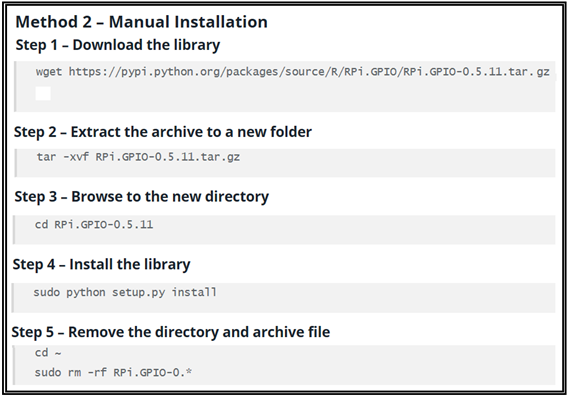Click the wget command word
The height and width of the screenshot is (396, 567).
(49, 72)
